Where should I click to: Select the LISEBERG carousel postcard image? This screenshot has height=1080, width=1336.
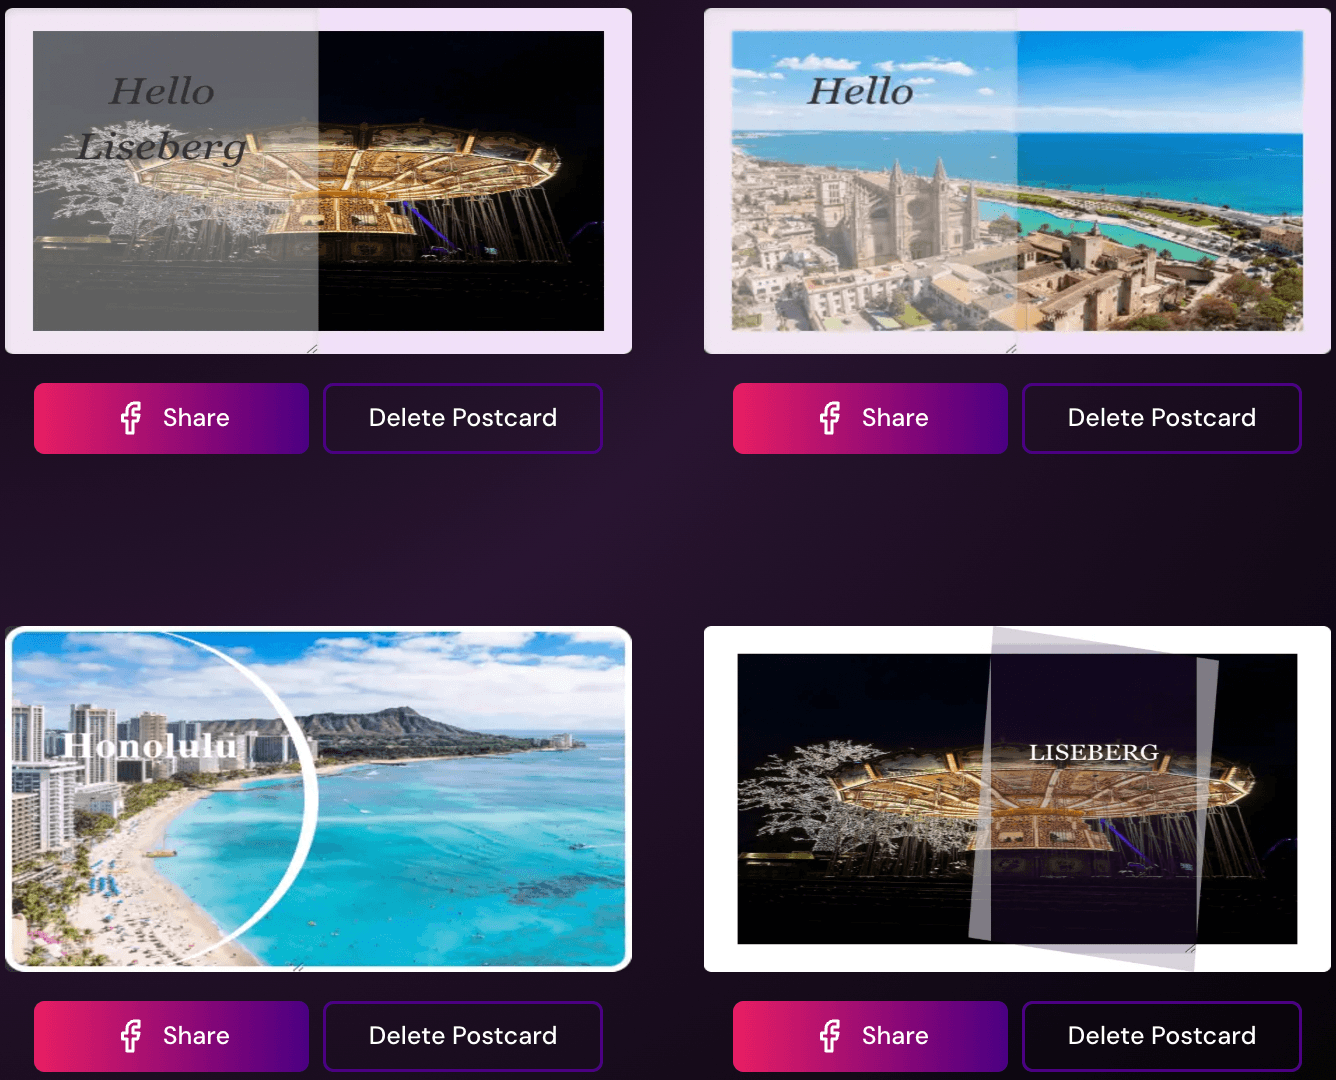coord(1017,799)
